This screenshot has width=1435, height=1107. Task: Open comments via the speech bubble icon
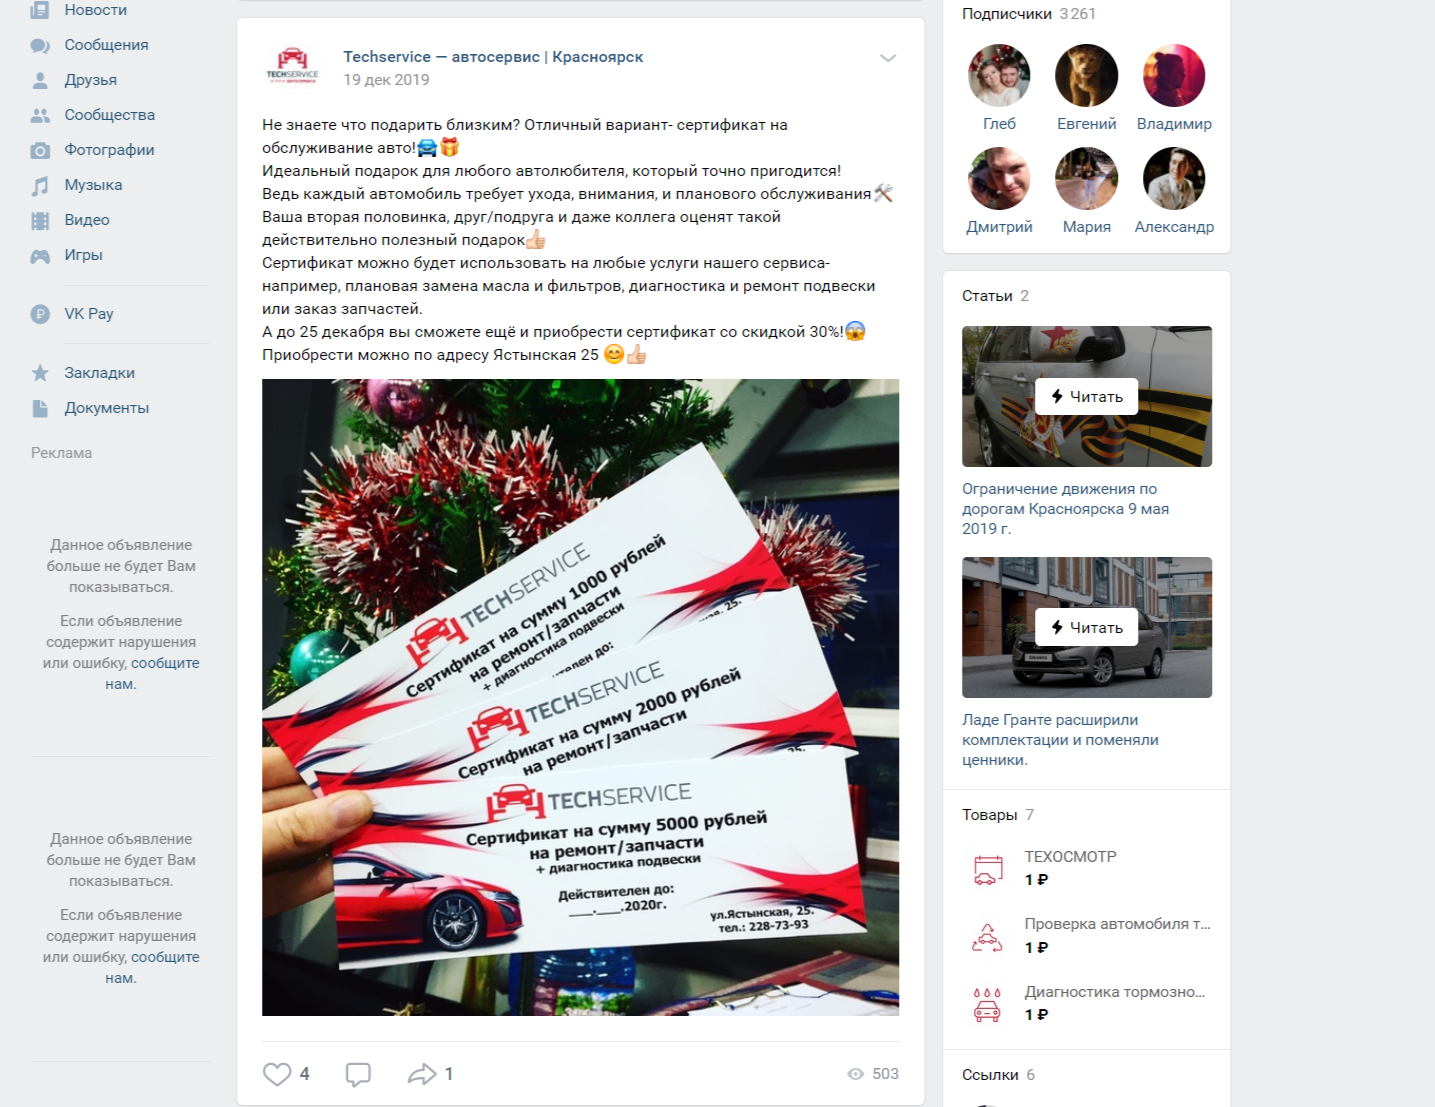[x=358, y=1074]
